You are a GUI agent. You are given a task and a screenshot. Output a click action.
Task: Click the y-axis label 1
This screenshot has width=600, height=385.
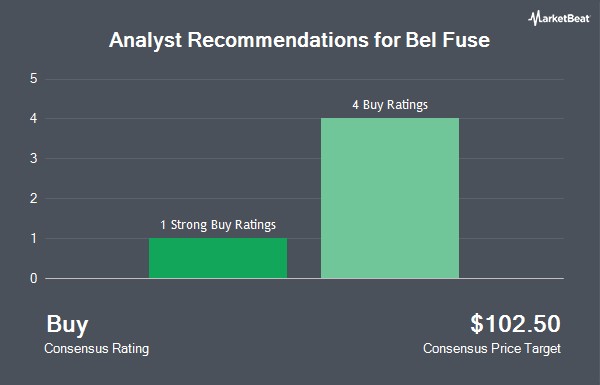[x=34, y=238]
